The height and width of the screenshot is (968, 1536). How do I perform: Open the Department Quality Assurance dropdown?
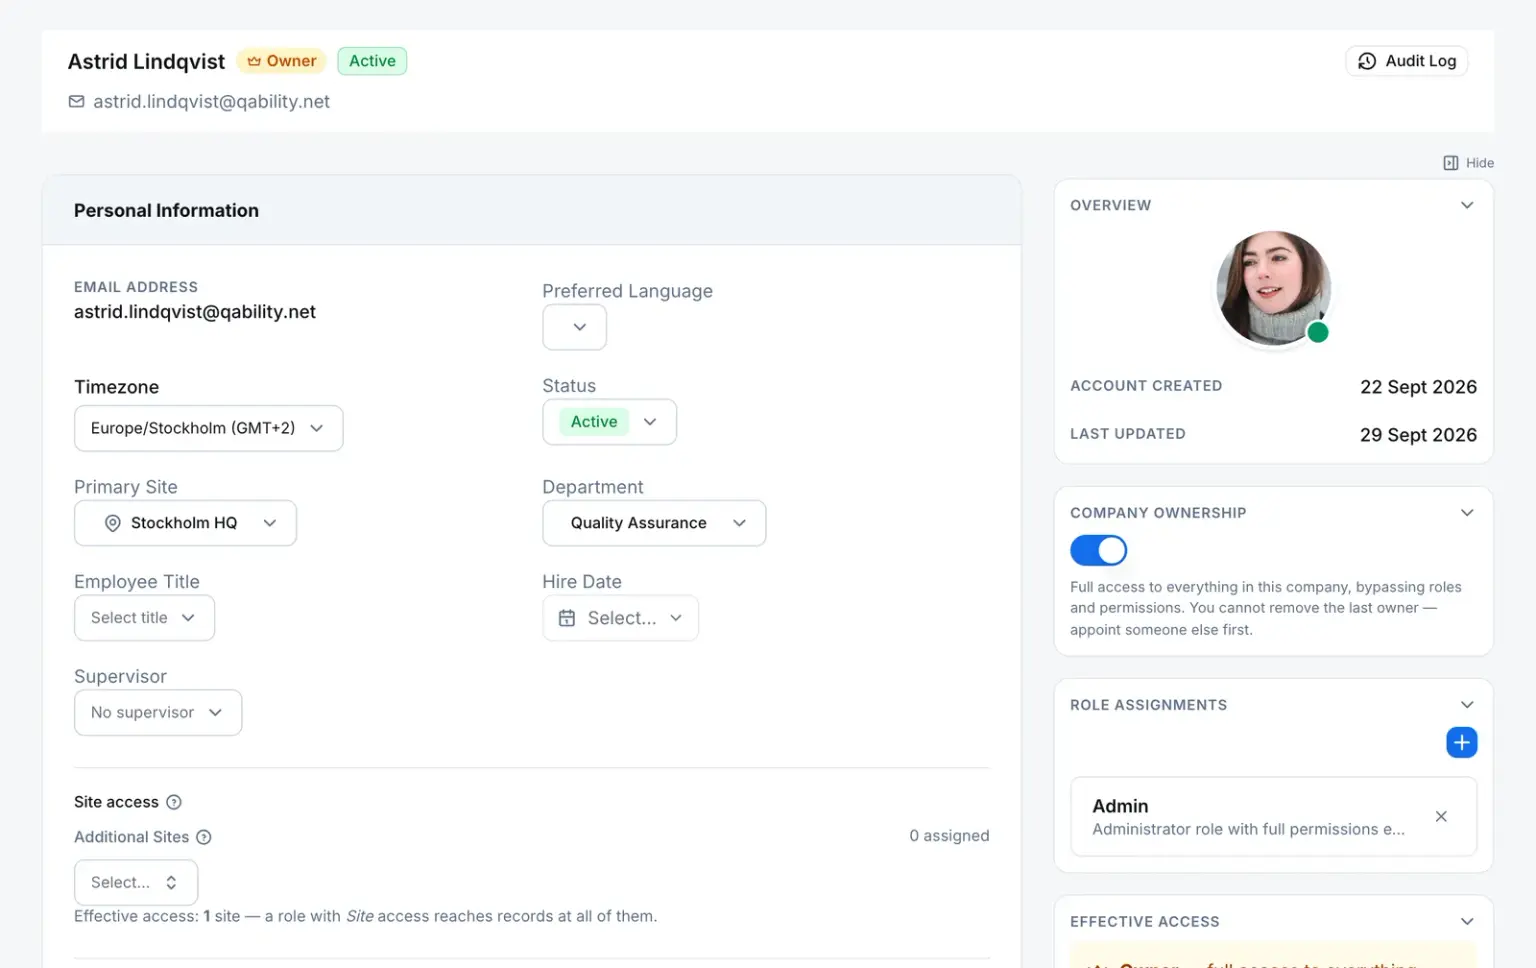(x=654, y=523)
